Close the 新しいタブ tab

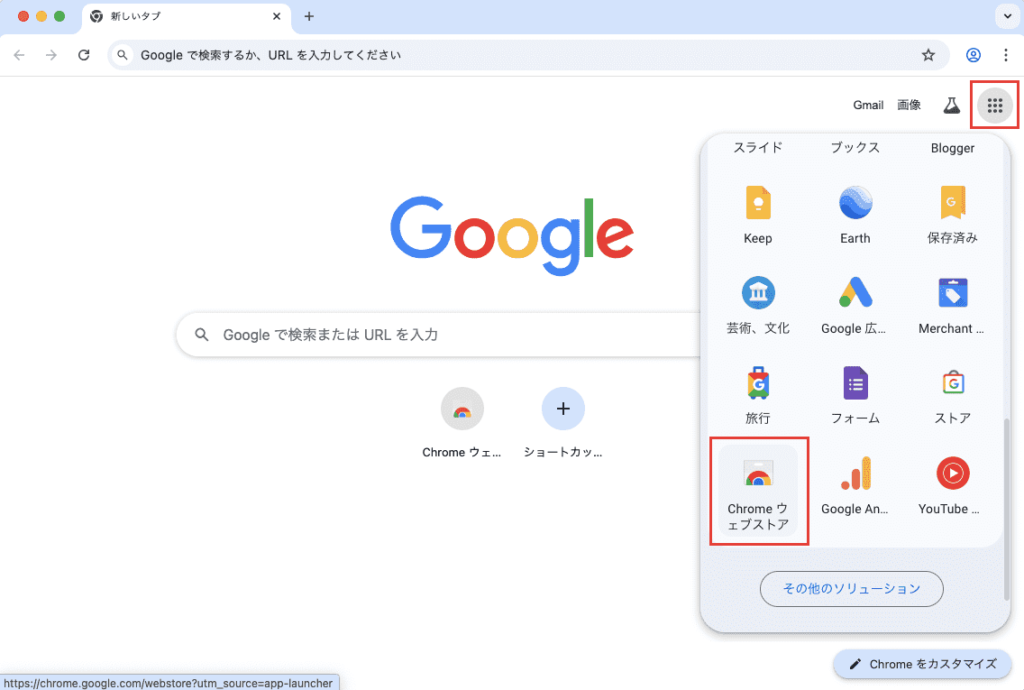277,16
